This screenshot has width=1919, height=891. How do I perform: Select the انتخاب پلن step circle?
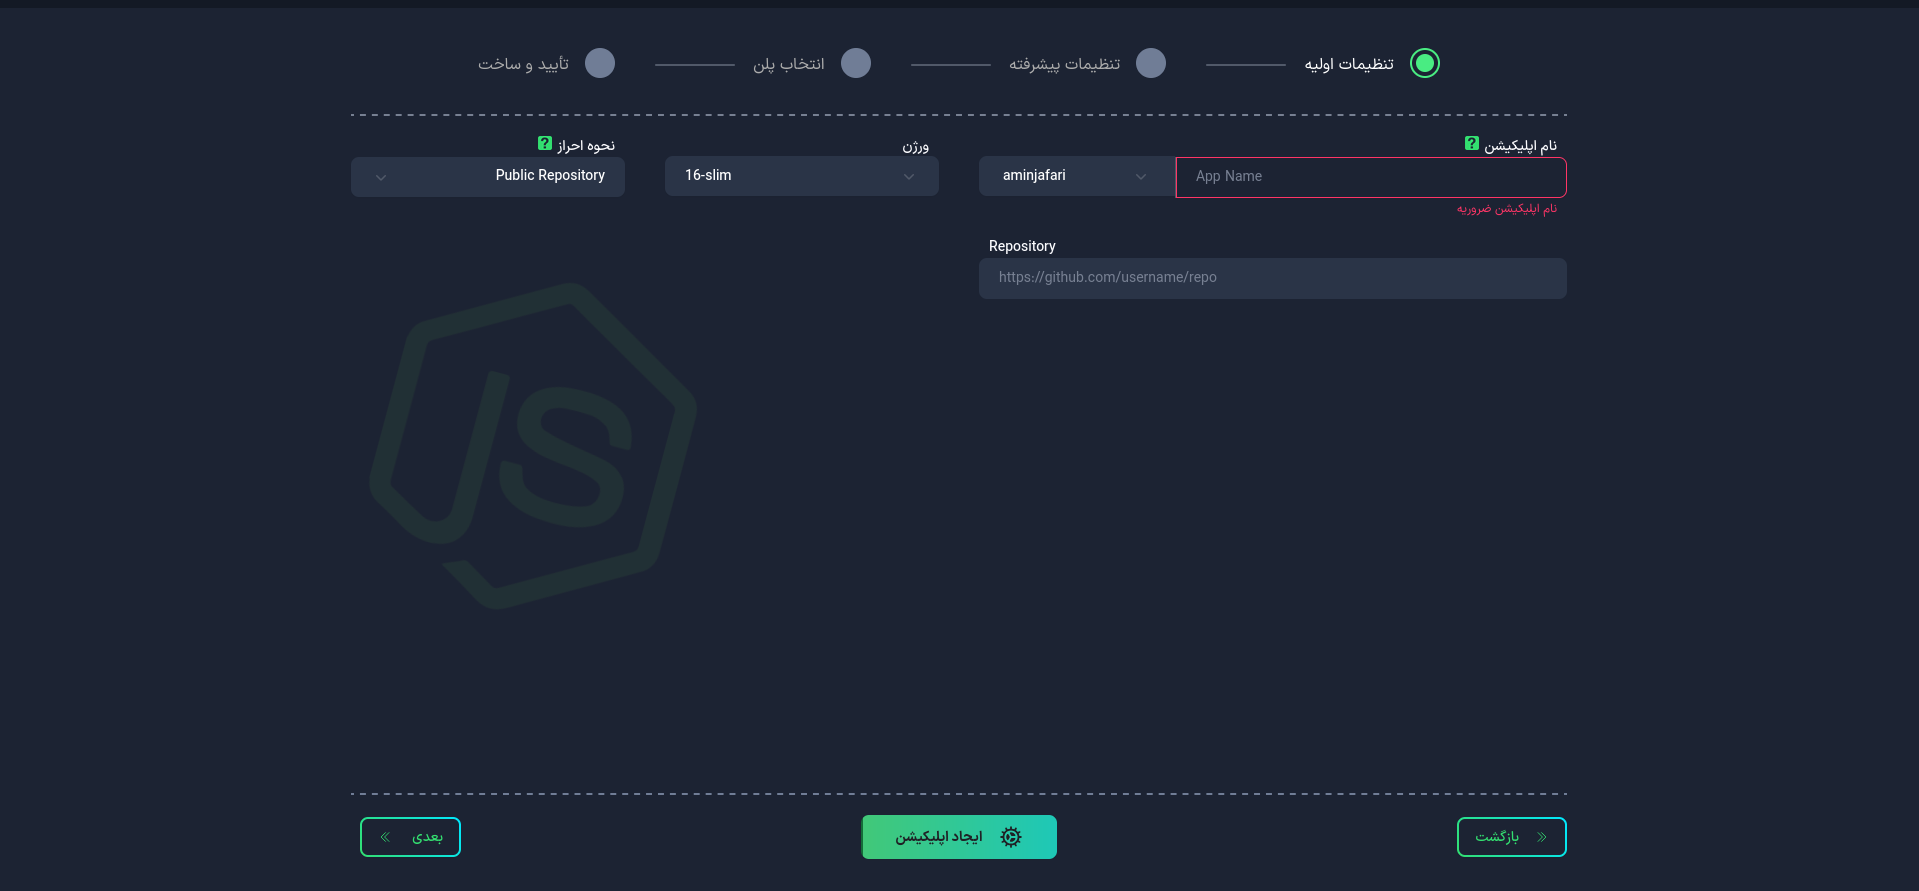856,63
